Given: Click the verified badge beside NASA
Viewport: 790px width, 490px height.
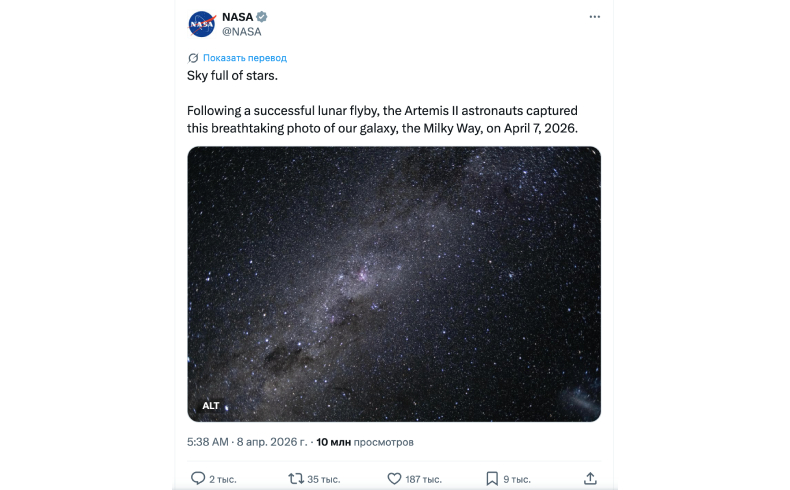Looking at the screenshot, I should [x=262, y=17].
